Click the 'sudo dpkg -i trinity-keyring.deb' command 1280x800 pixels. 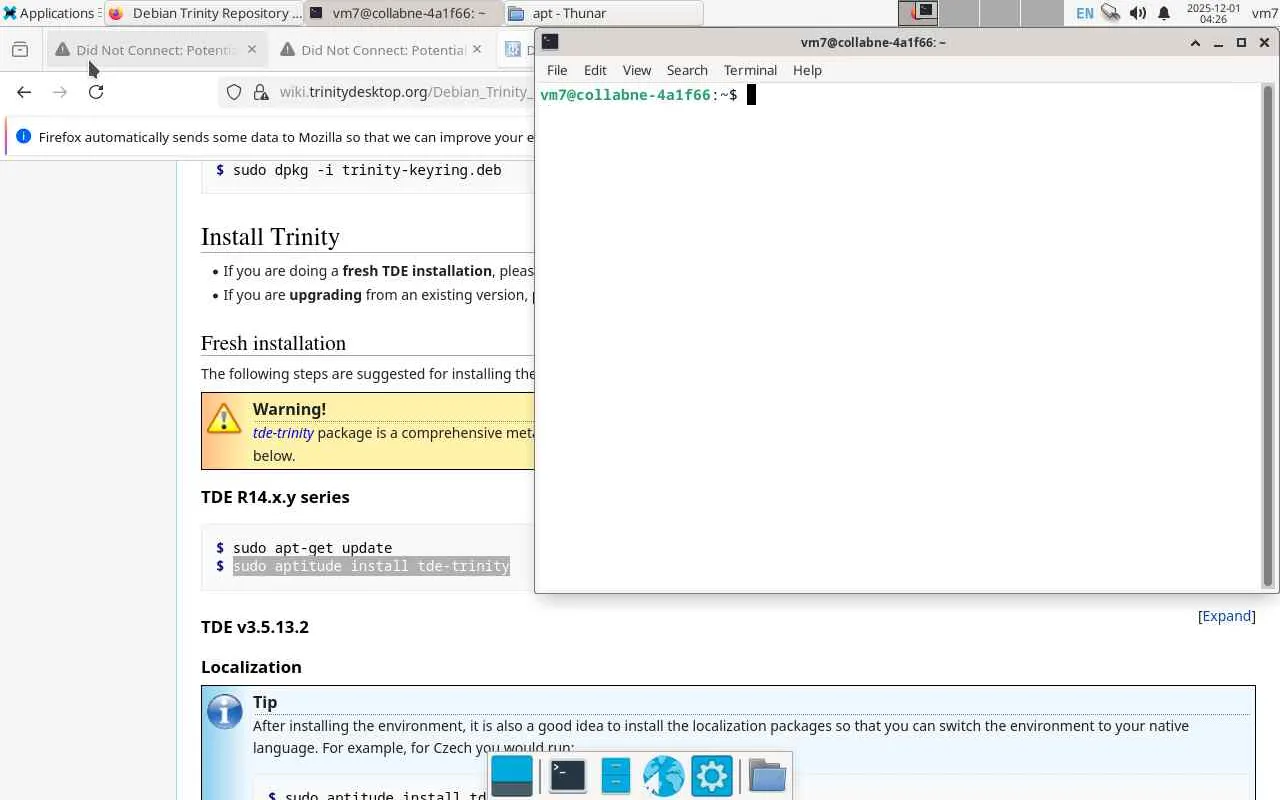367,170
